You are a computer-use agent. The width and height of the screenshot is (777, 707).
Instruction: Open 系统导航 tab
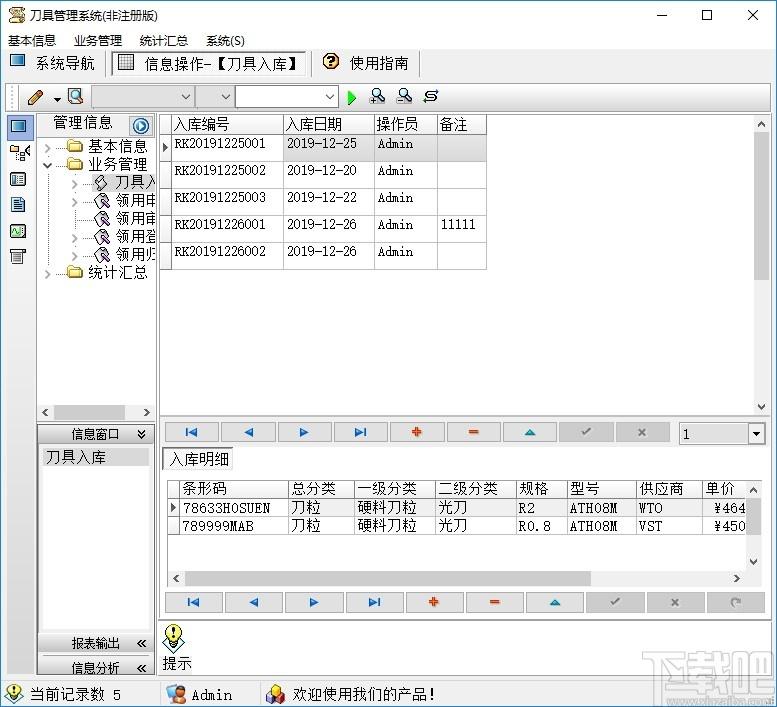point(53,63)
